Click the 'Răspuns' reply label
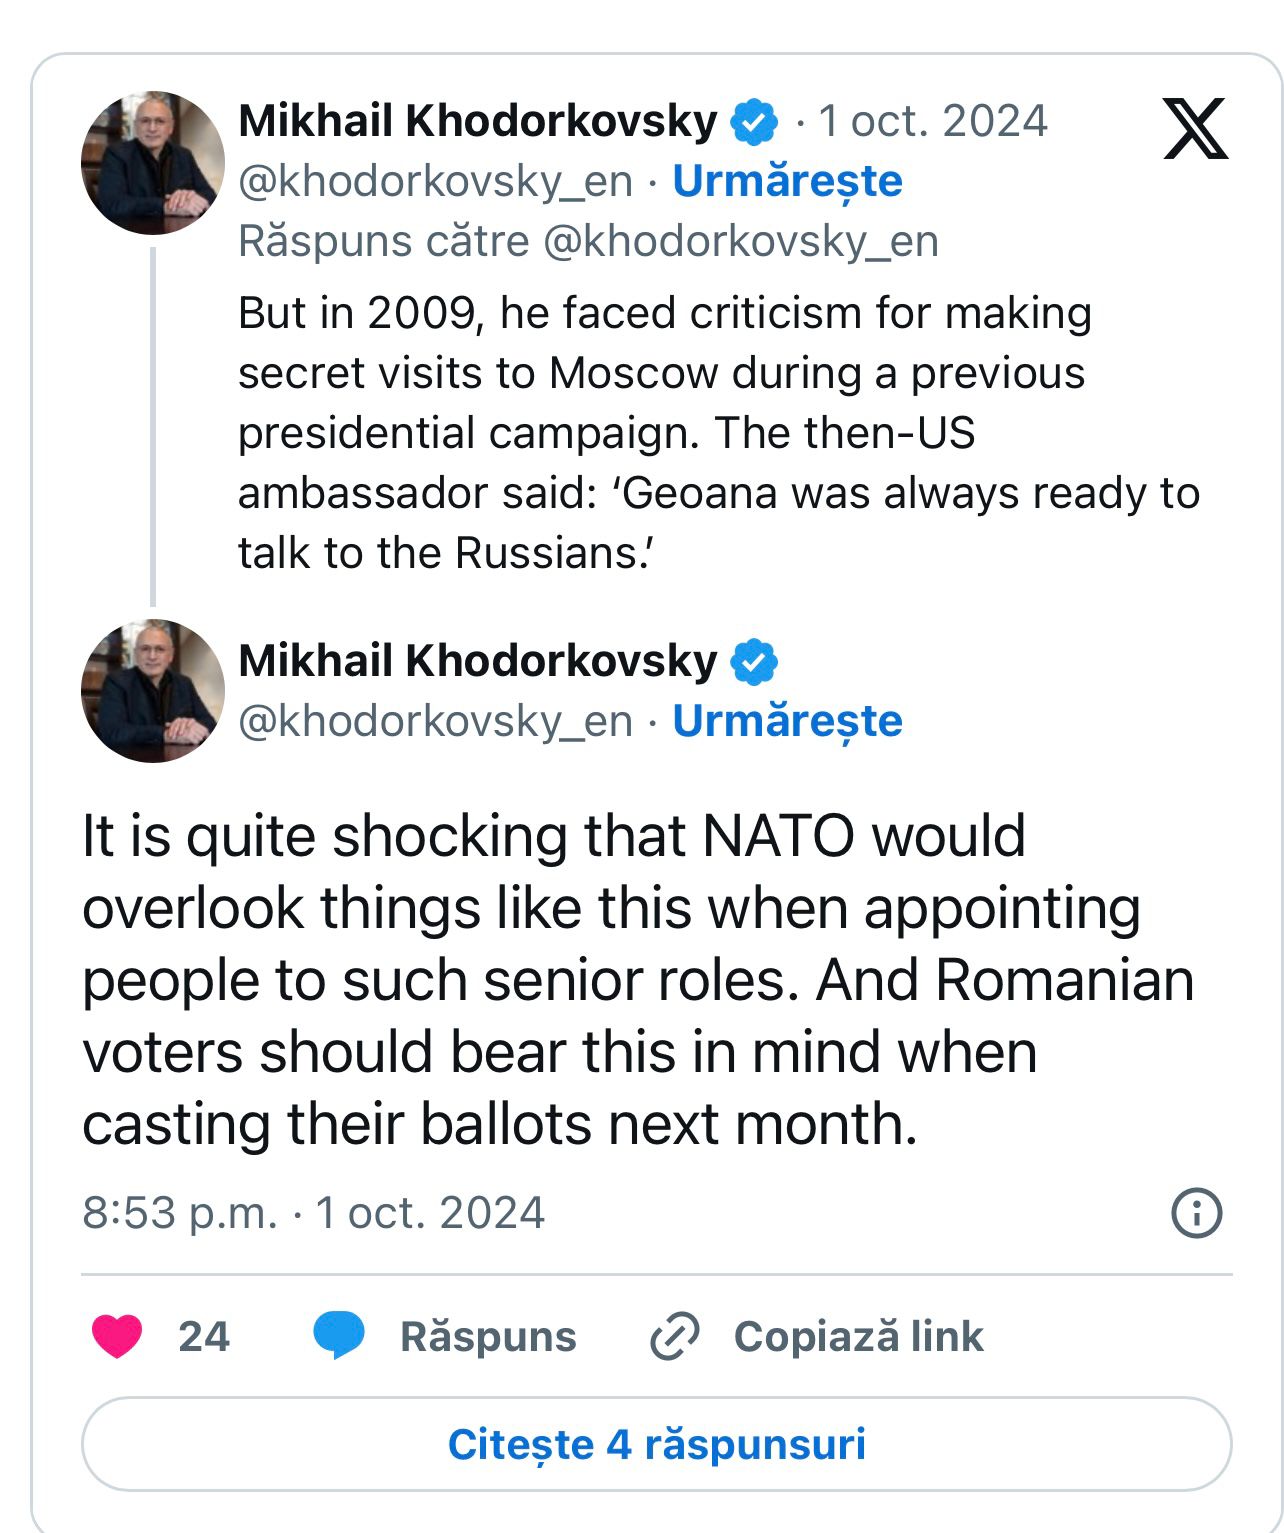This screenshot has width=1284, height=1533. coord(488,1337)
